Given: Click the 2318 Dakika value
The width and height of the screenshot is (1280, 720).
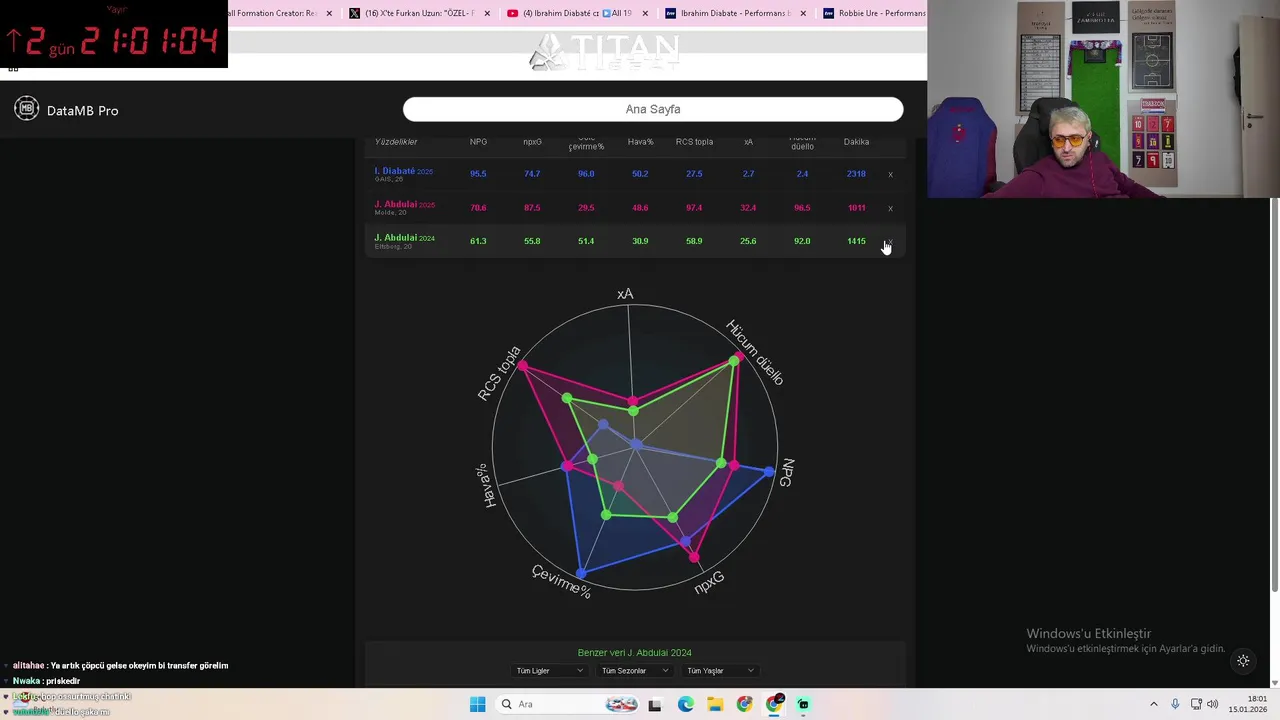Looking at the screenshot, I should click(856, 174).
